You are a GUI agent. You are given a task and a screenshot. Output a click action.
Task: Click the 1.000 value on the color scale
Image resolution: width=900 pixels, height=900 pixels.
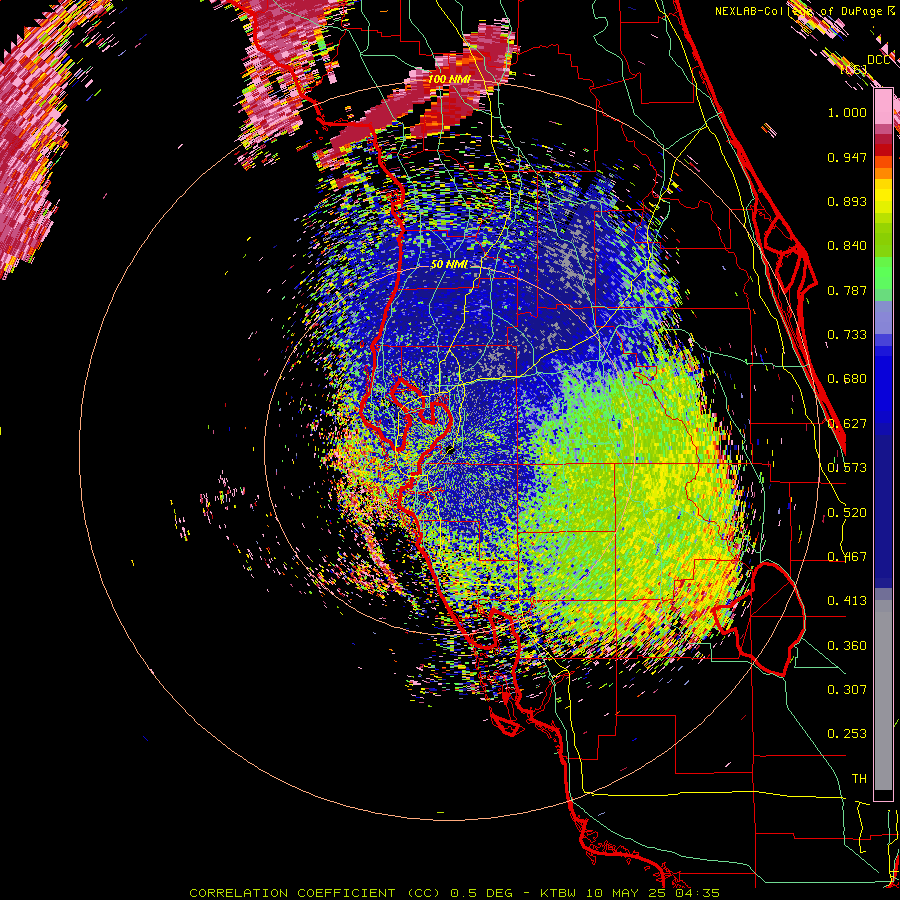point(847,112)
